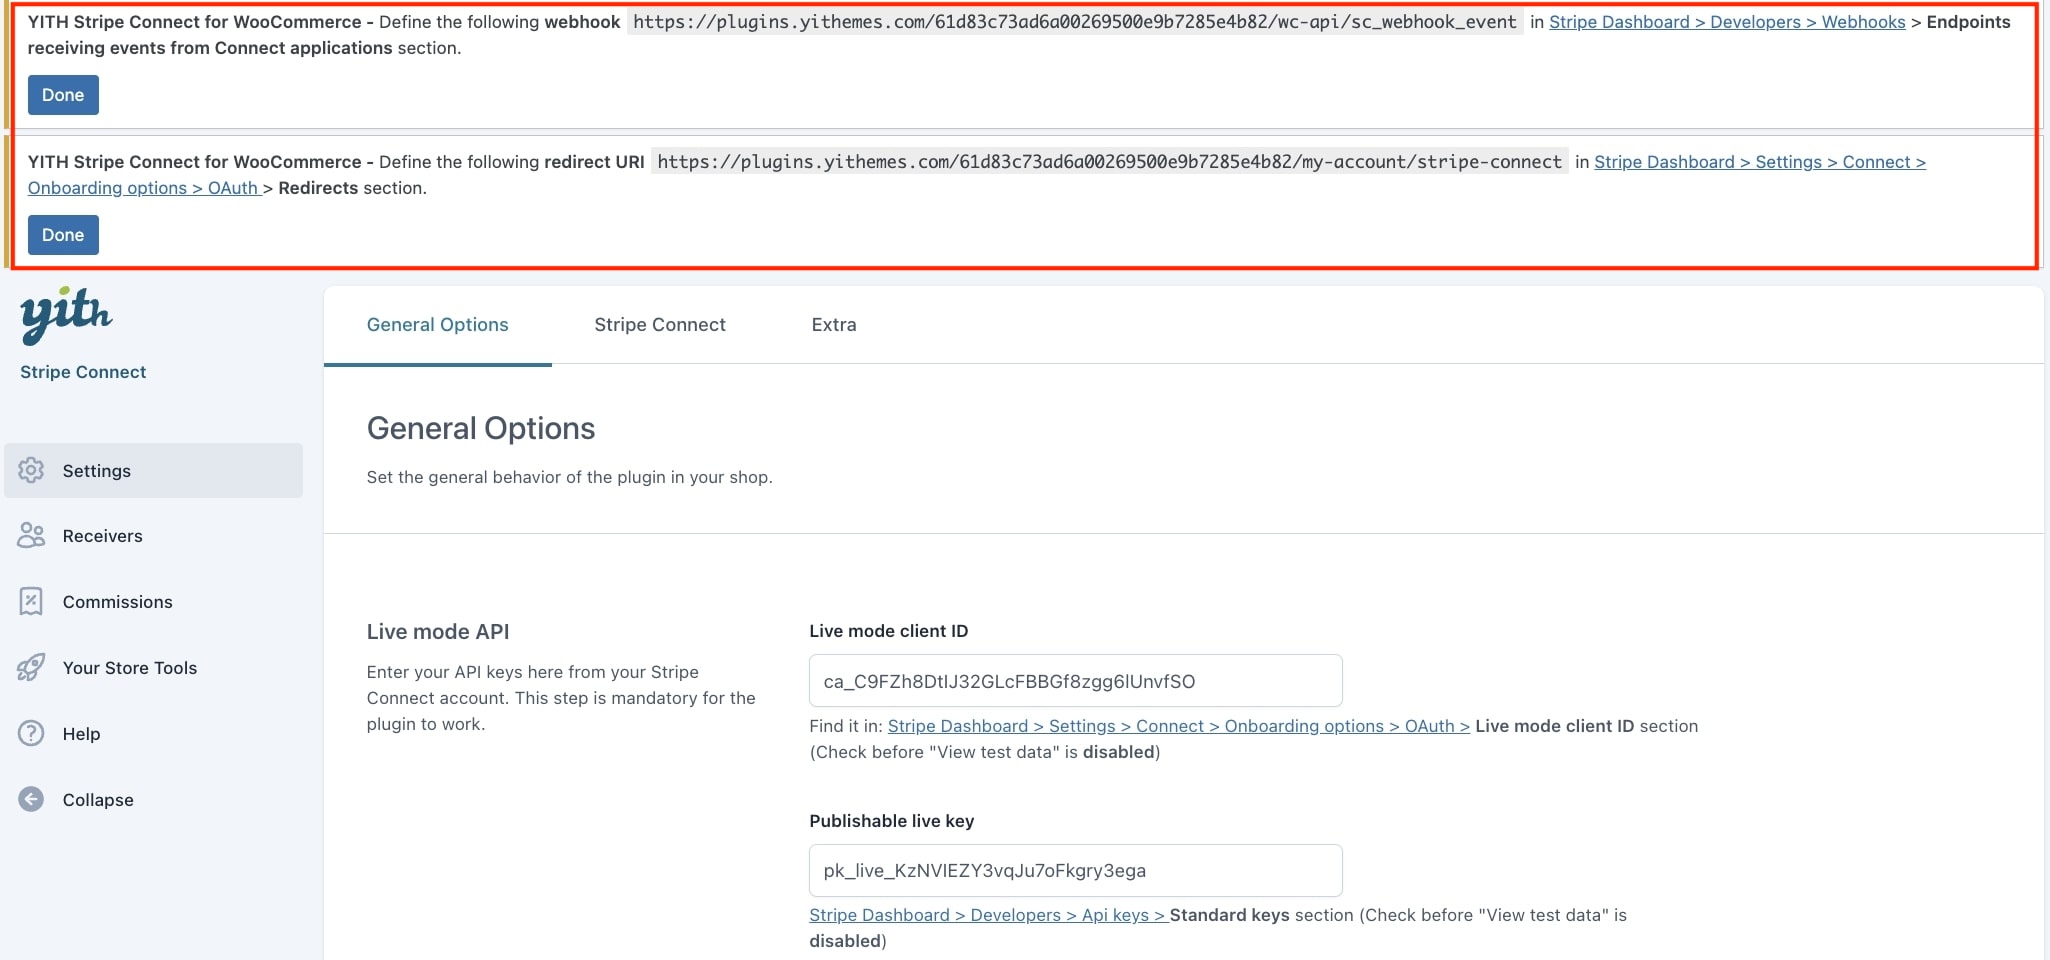Open Stripe Dashboard > Developers > Api keys link

coord(988,915)
